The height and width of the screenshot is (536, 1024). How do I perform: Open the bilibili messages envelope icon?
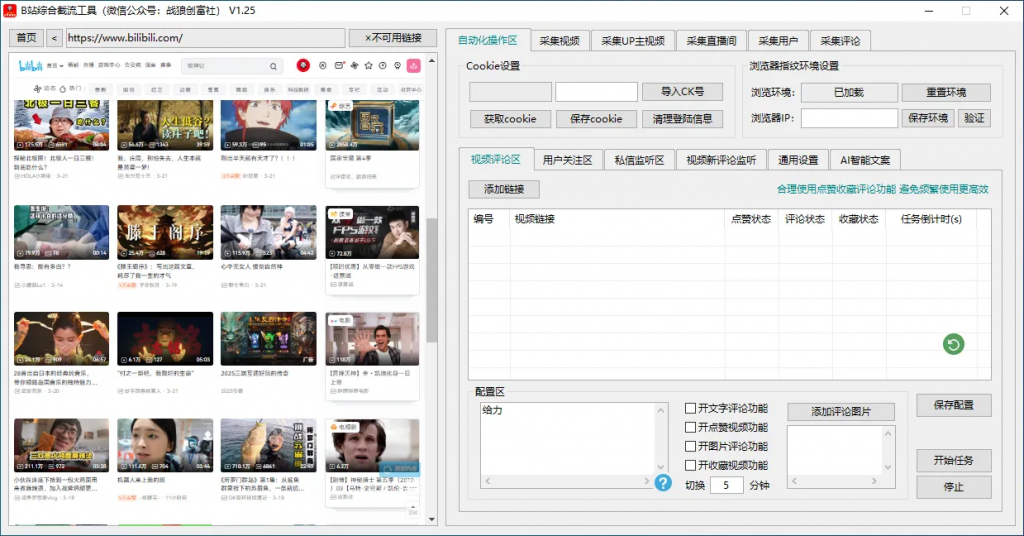(x=339, y=66)
